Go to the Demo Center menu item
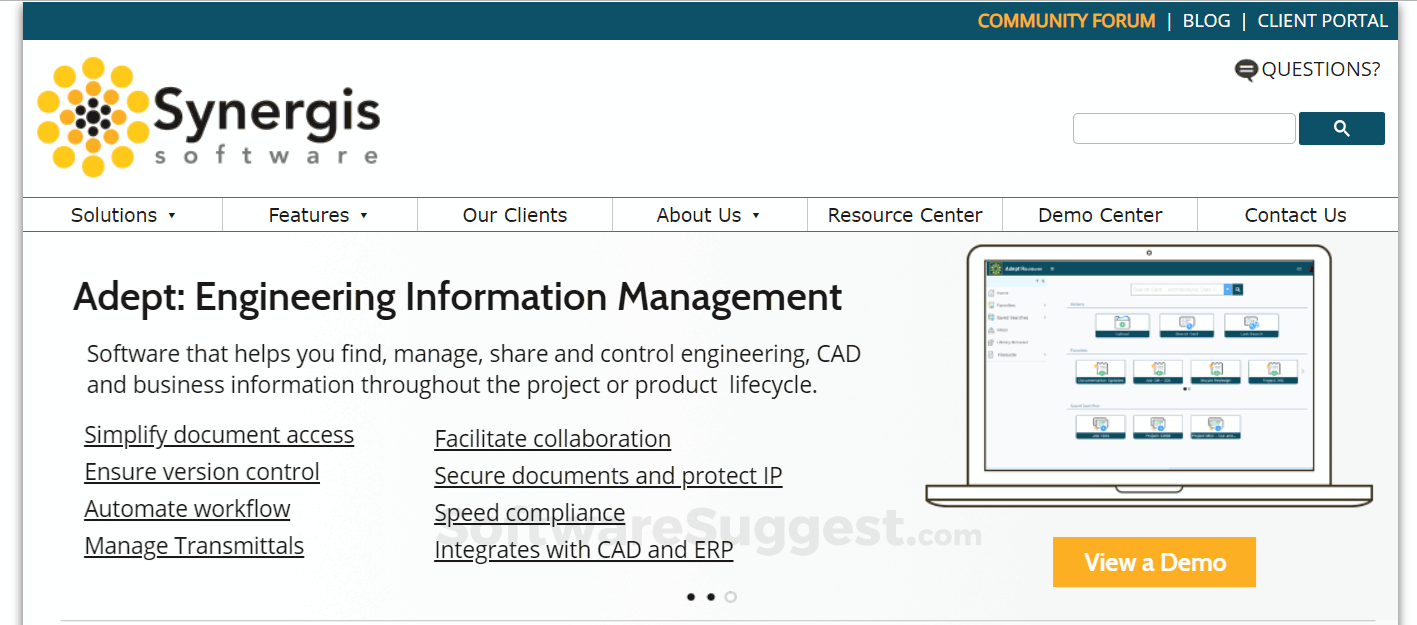The image size is (1417, 625). [x=1100, y=215]
